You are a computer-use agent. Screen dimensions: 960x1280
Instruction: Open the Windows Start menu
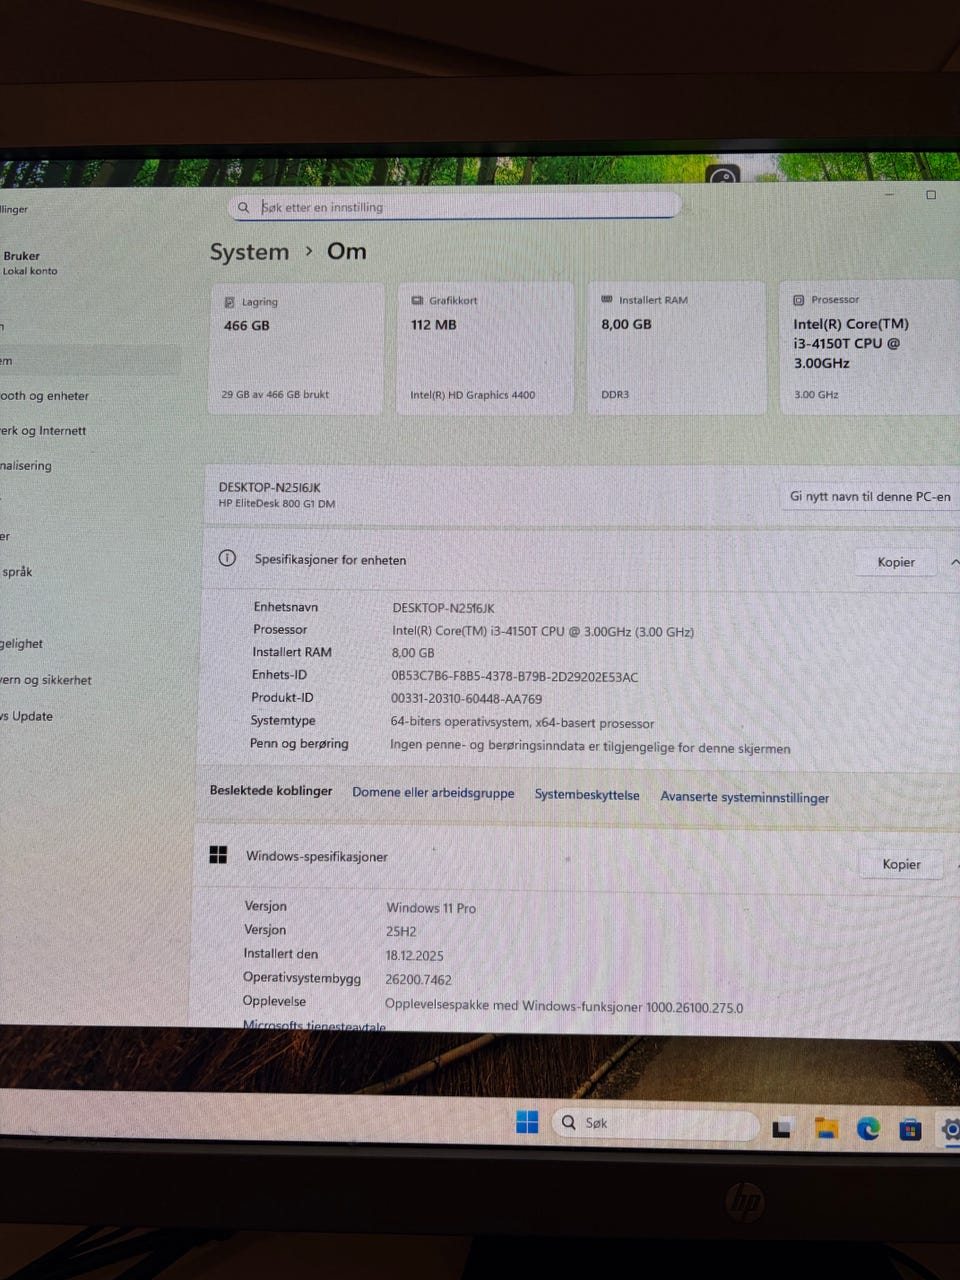(x=527, y=1122)
